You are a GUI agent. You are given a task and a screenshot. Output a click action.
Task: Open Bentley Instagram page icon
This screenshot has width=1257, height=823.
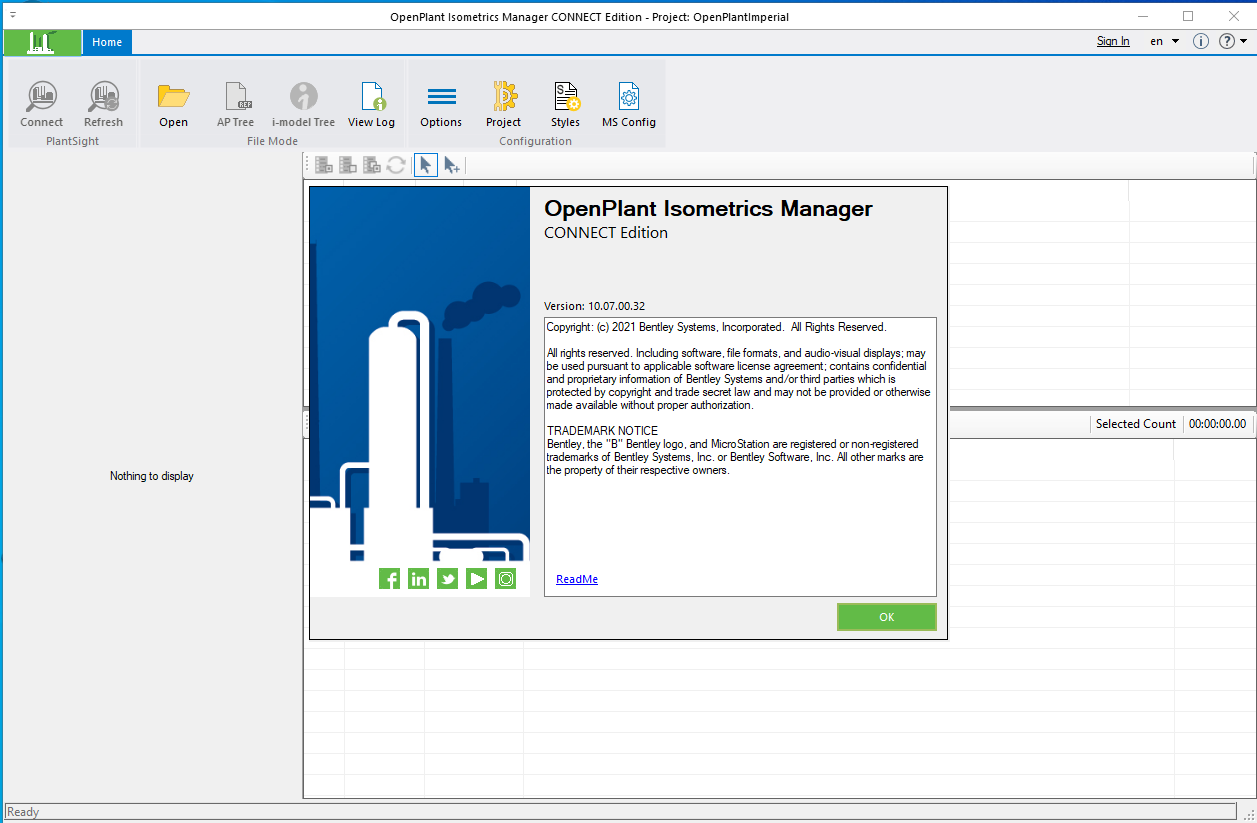506,578
